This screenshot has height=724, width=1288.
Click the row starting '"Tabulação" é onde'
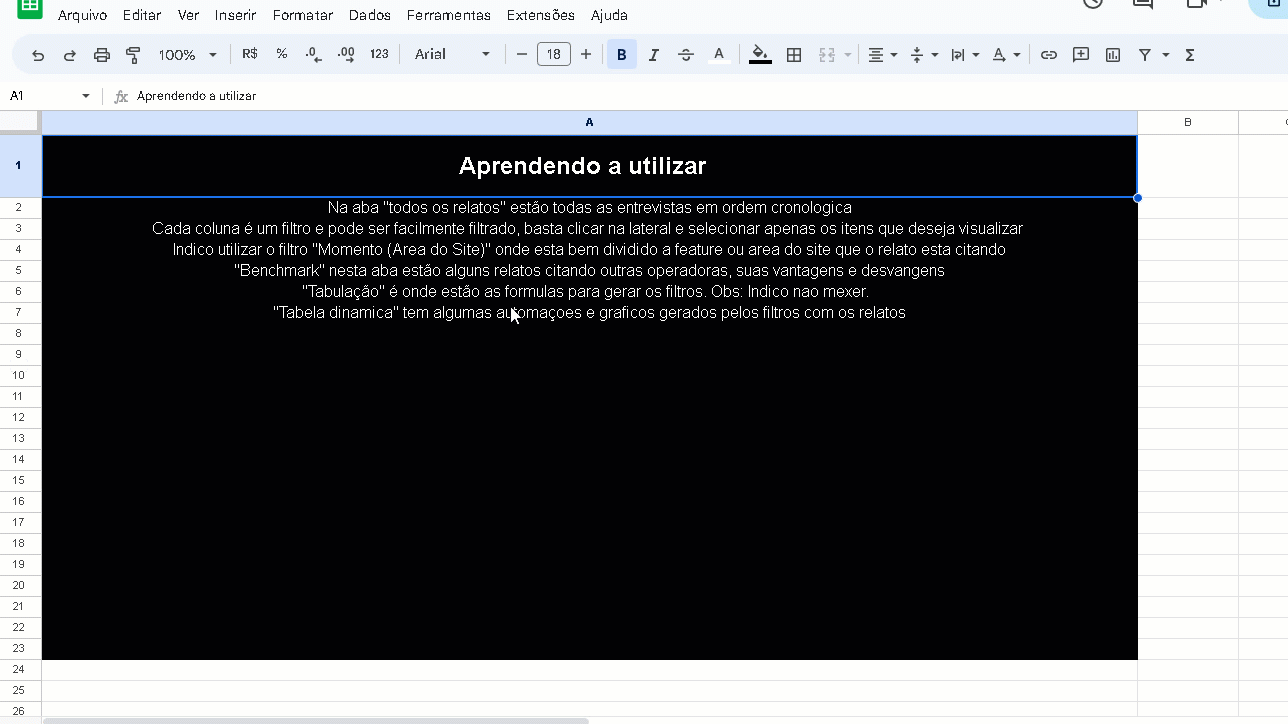[589, 292]
